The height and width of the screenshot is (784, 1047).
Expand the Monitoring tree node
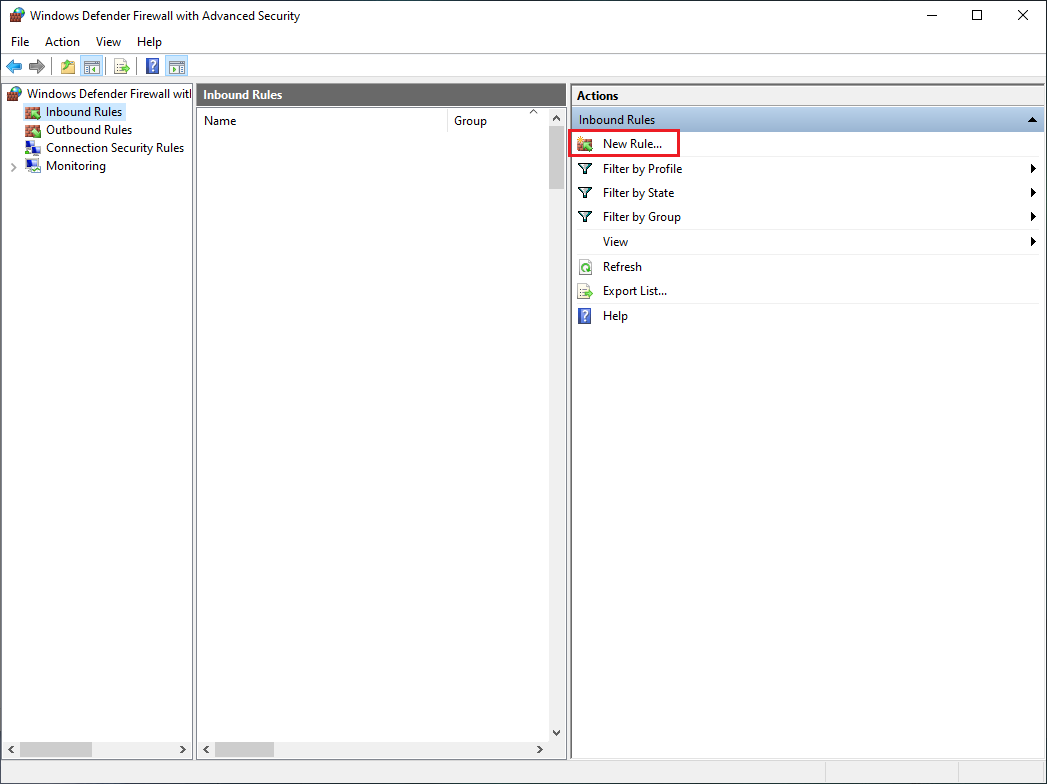pos(13,167)
